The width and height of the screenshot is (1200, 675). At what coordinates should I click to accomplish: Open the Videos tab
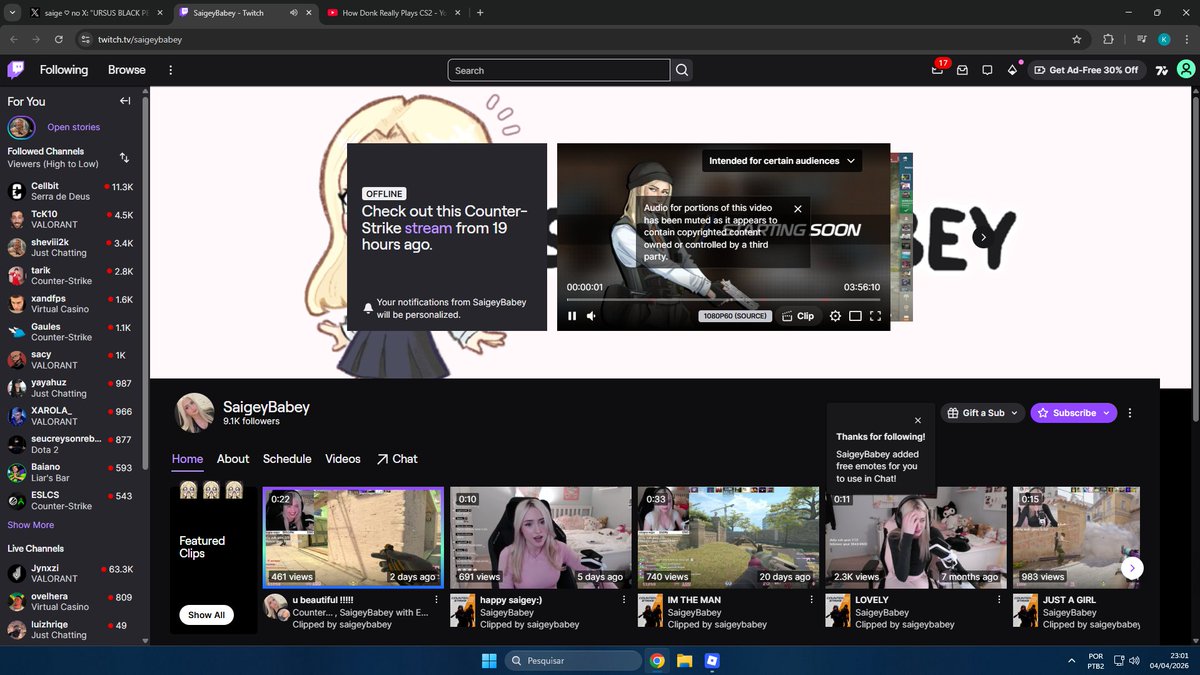point(343,459)
